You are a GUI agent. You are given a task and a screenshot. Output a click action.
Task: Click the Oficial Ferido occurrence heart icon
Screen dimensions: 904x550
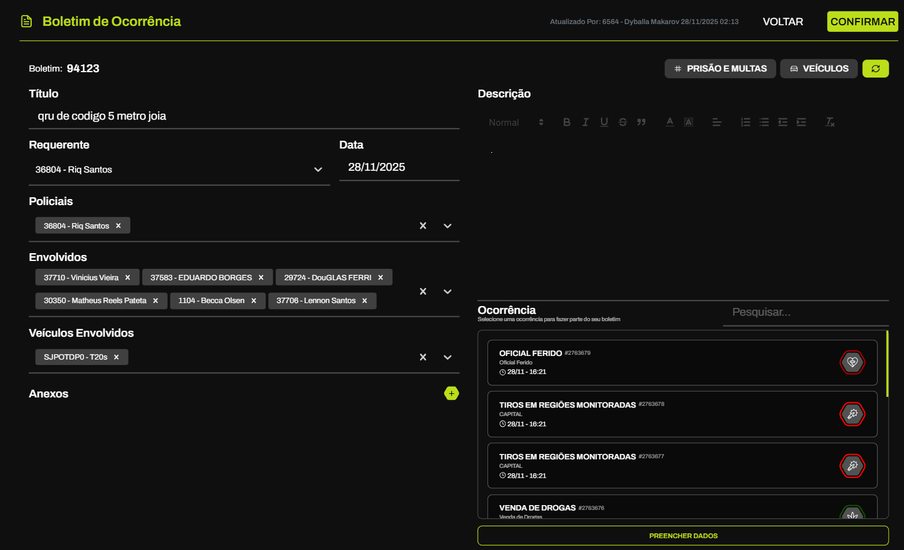852,363
